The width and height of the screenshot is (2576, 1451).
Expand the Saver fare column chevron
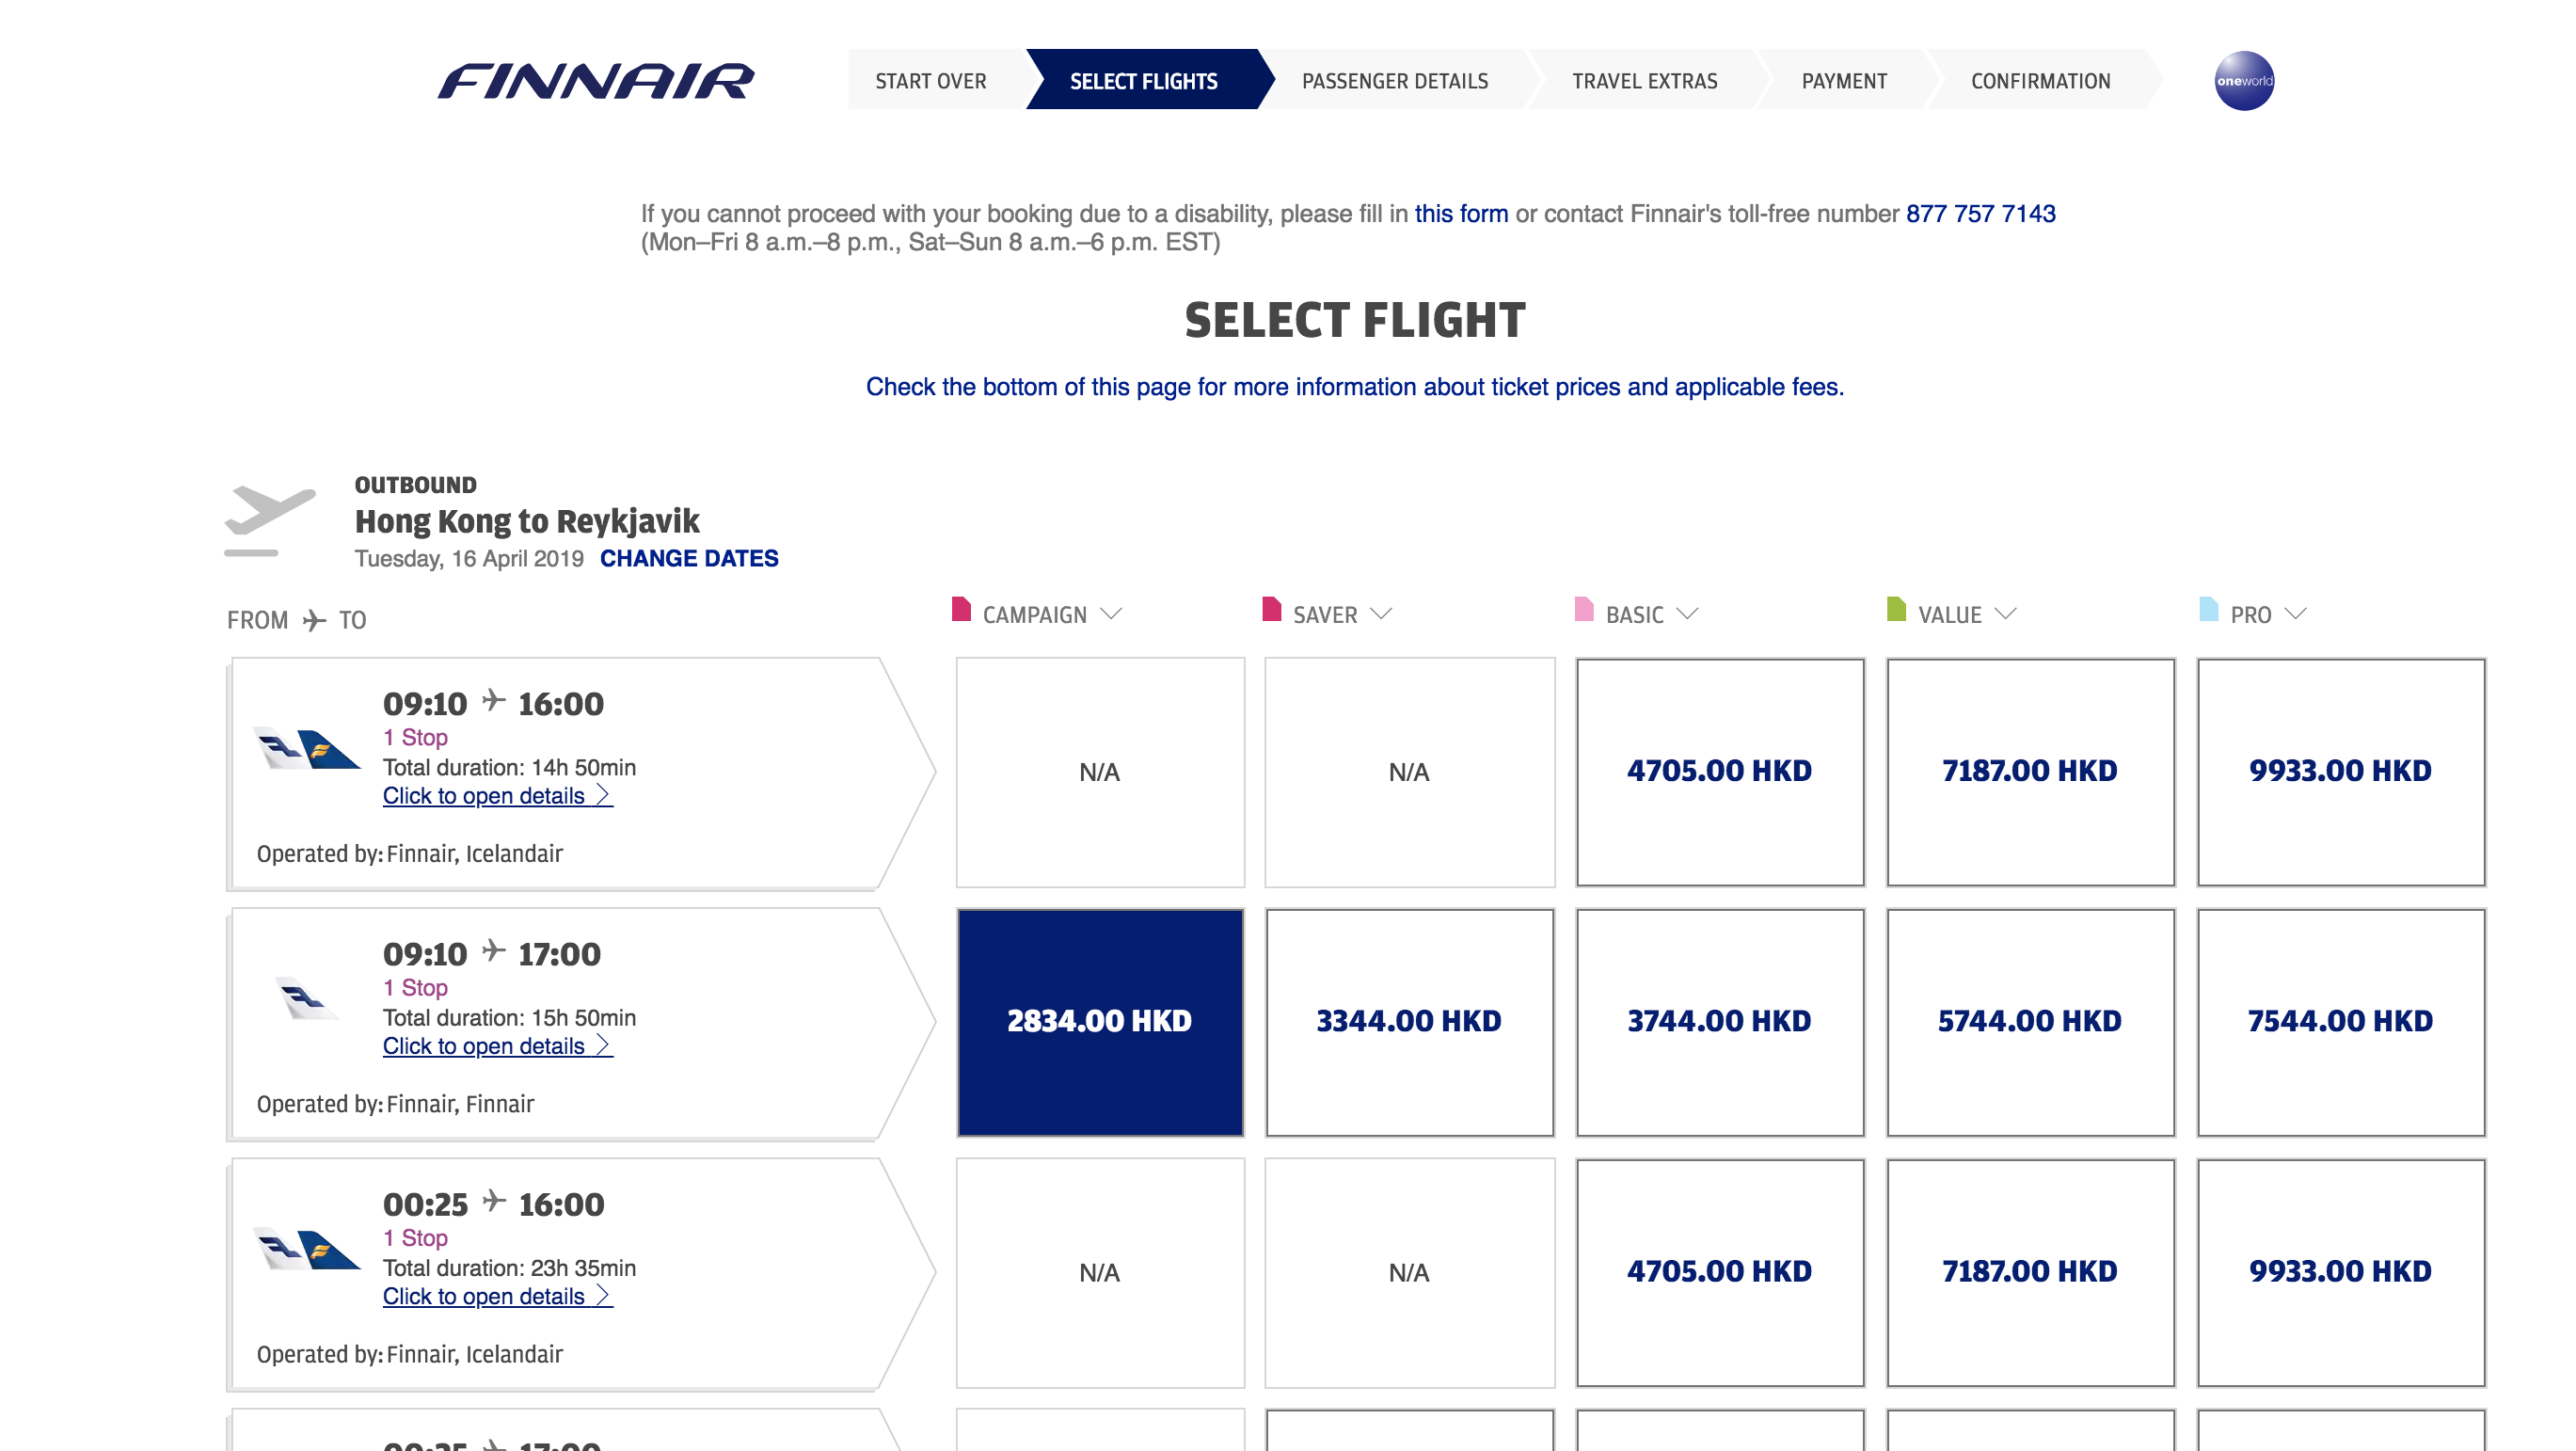point(1381,614)
